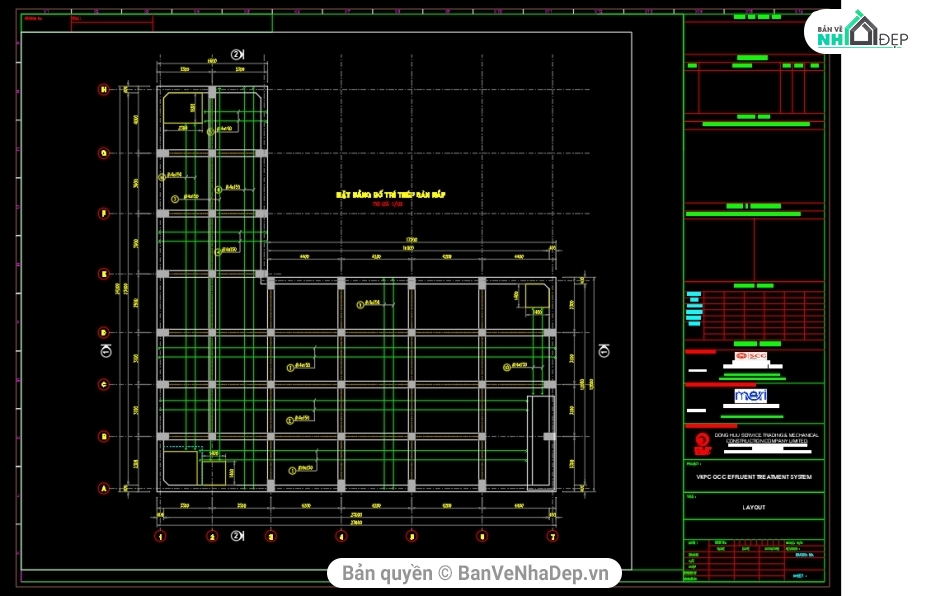
Task: Click column grid bubble 1 at bottom
Action: tap(159, 536)
